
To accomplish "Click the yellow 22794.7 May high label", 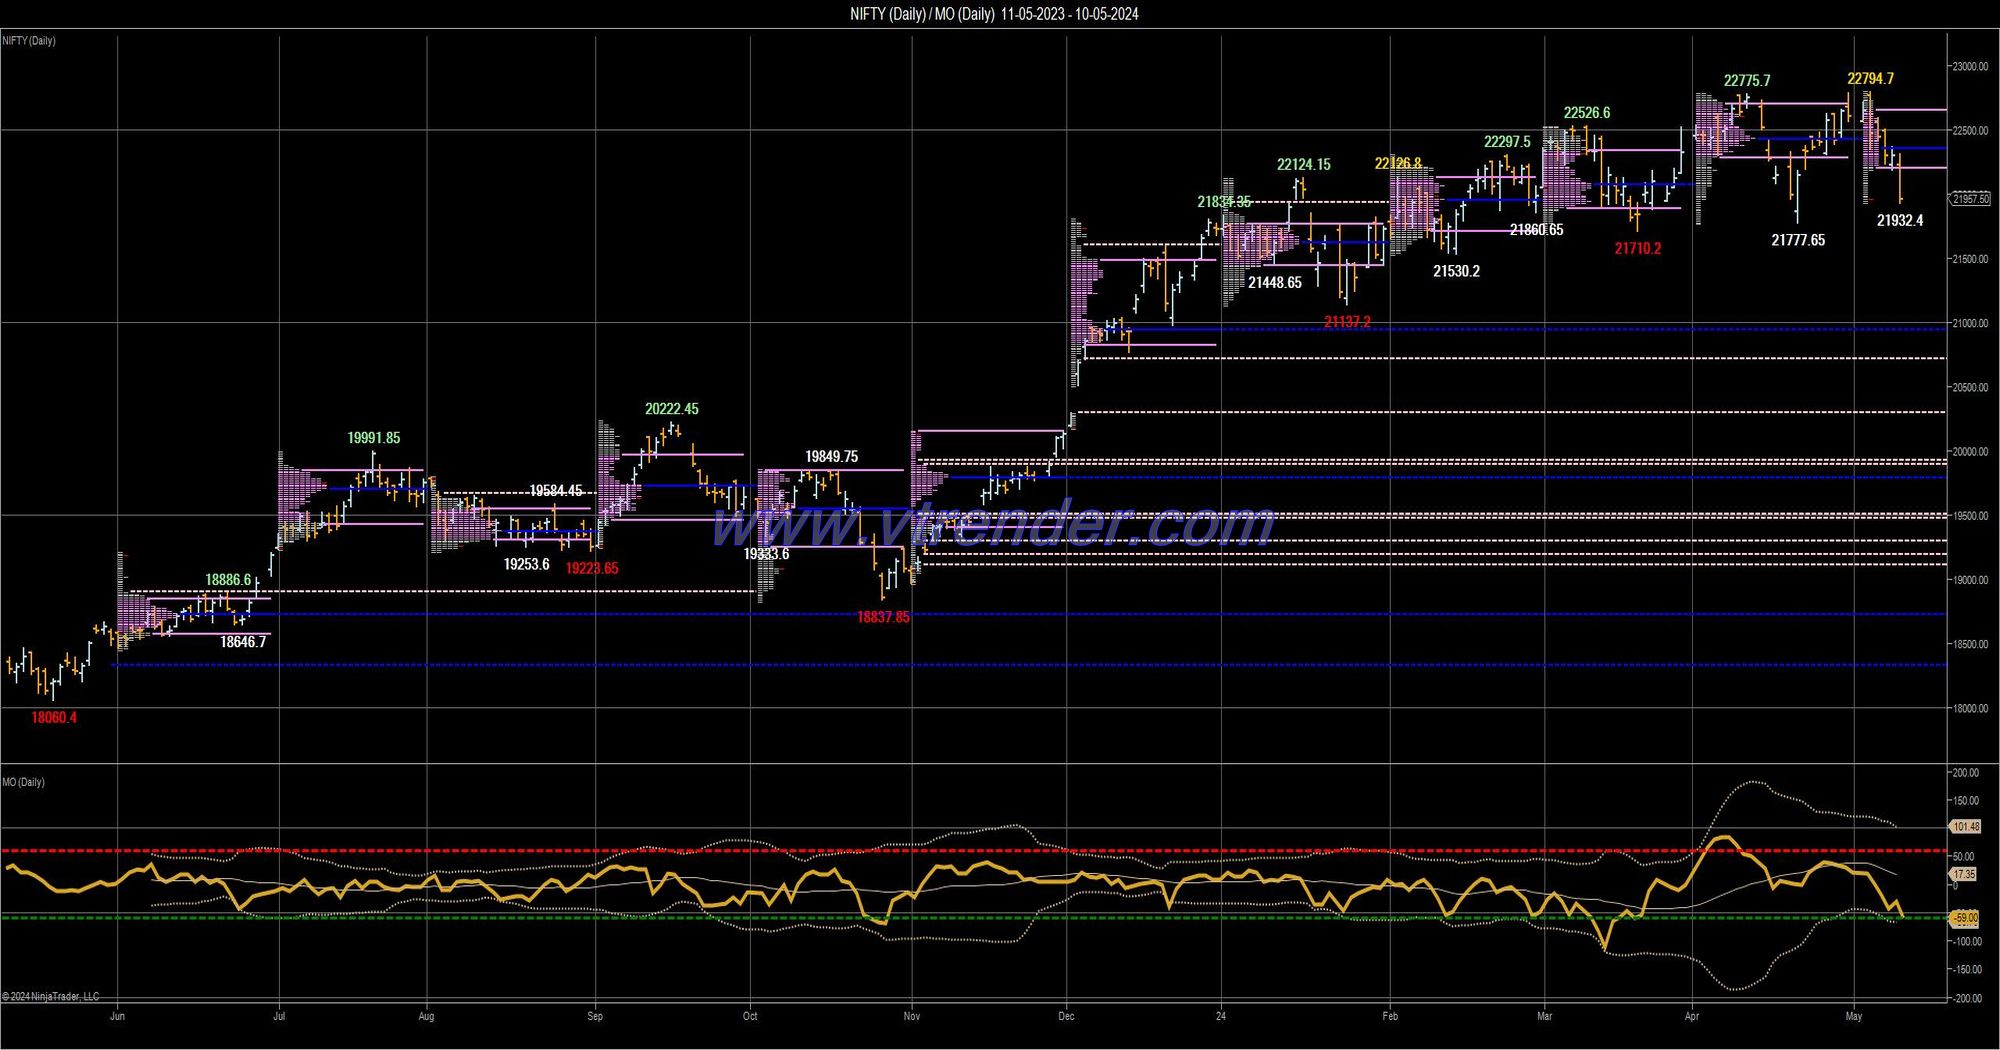I will coord(1870,78).
